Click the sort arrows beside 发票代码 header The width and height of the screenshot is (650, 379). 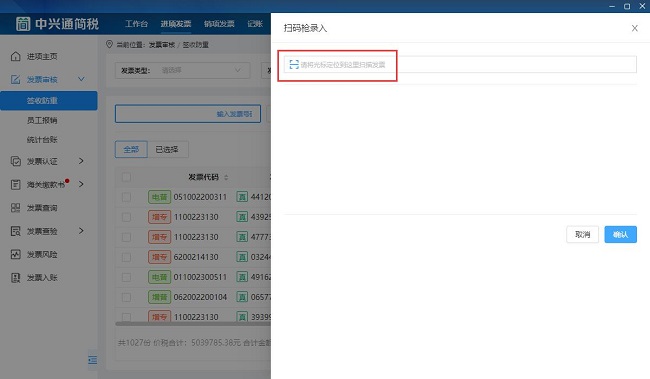226,177
